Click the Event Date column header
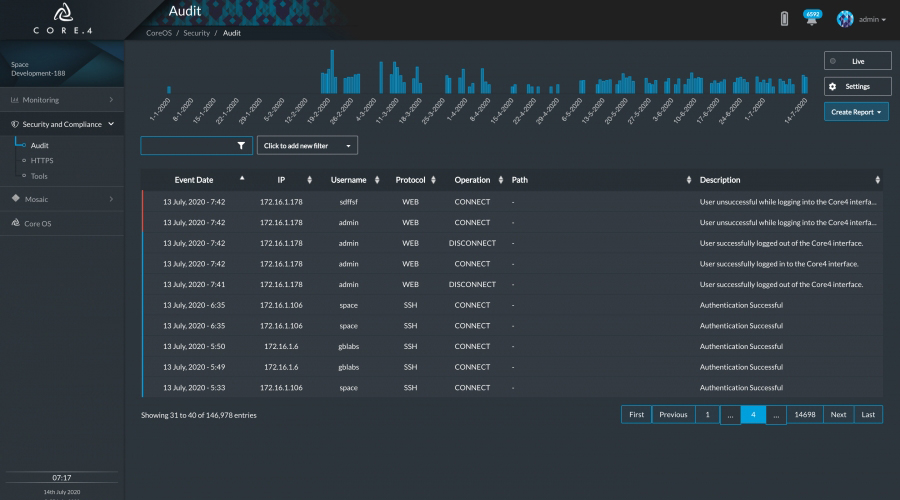 click(x=194, y=180)
